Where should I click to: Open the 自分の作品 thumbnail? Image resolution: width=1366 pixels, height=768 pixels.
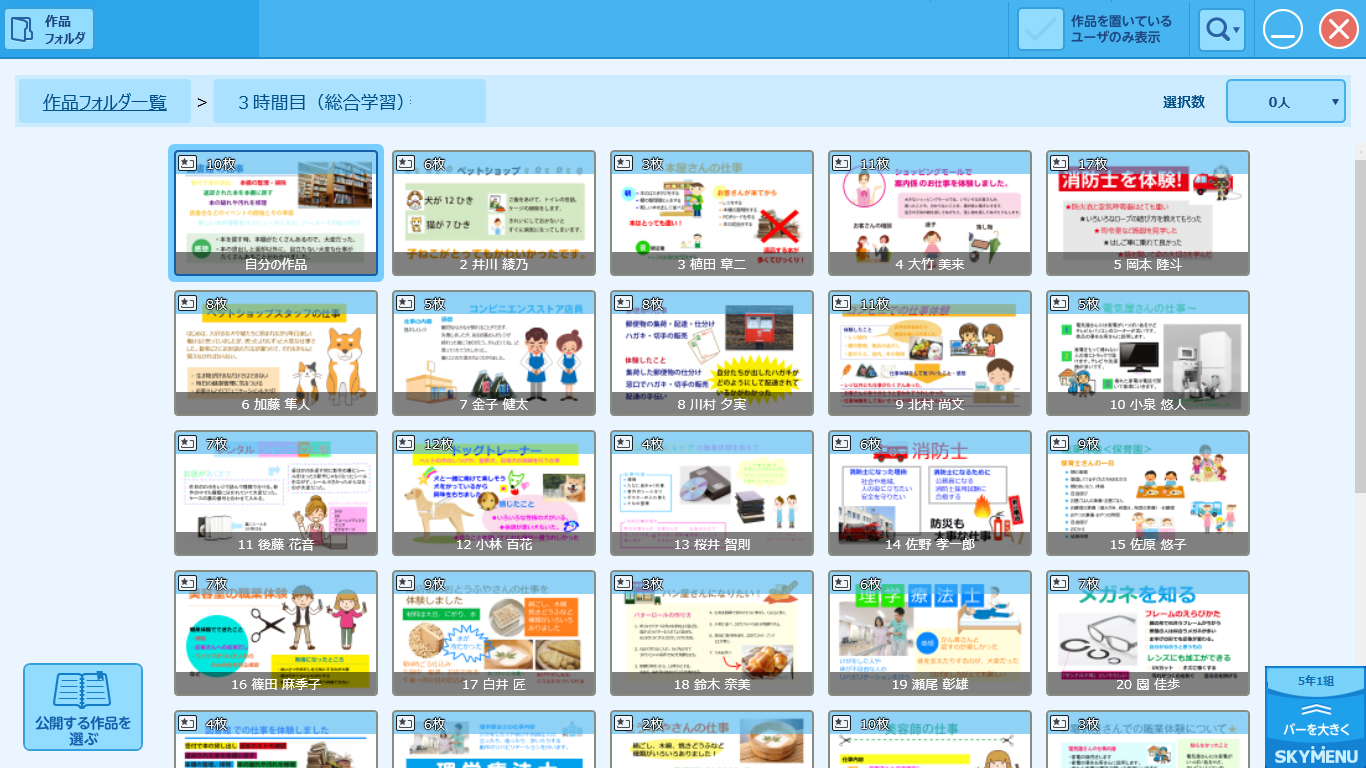(274, 212)
